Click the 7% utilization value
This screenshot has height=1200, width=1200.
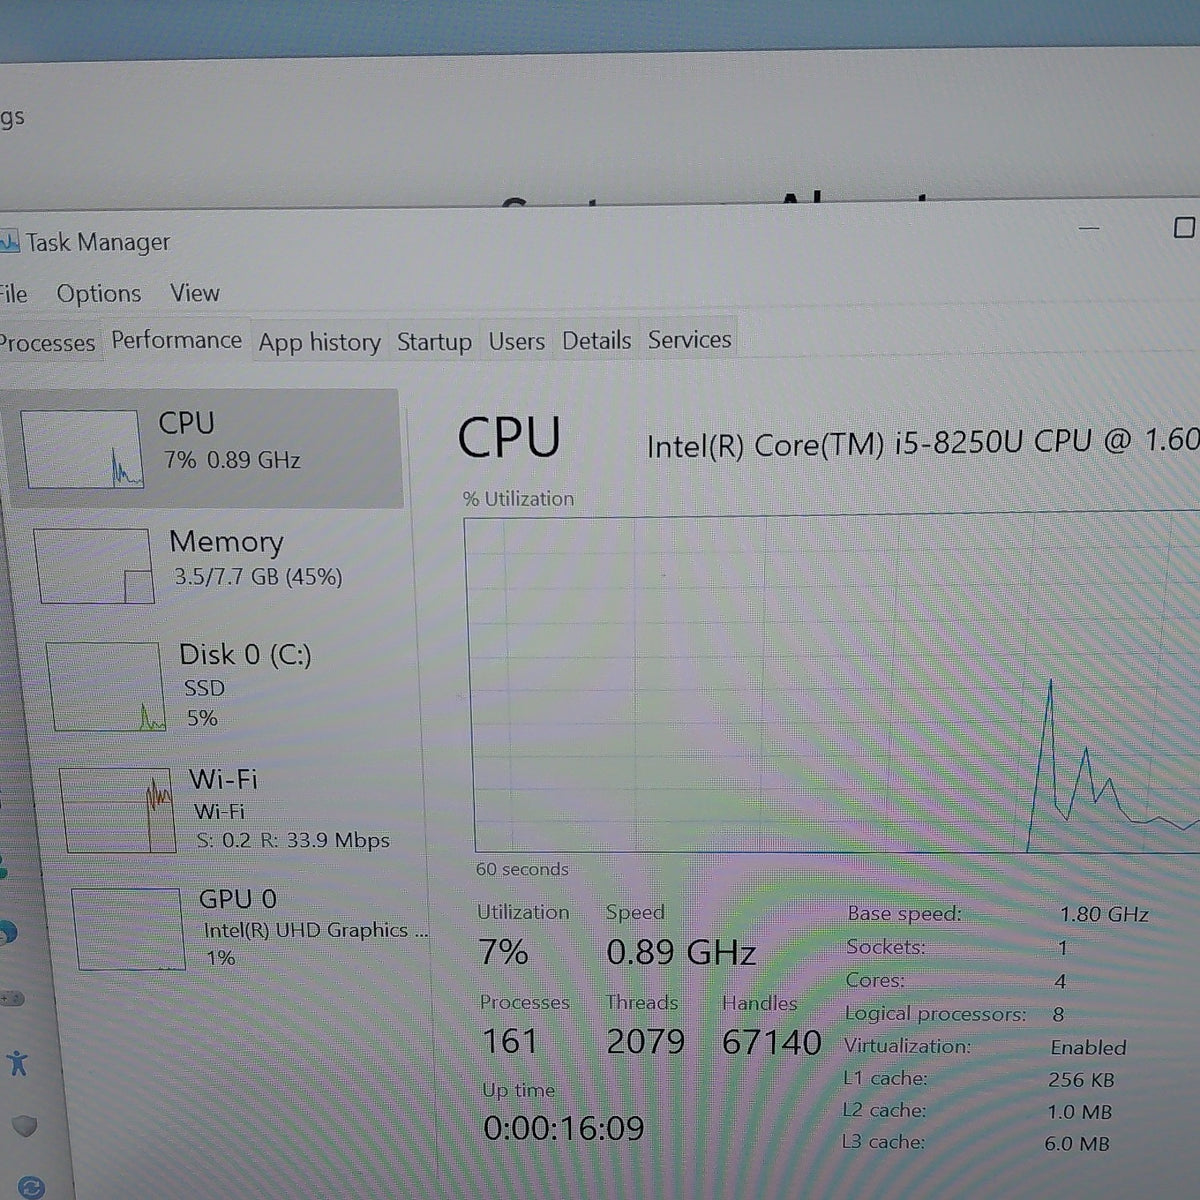pyautogui.click(x=503, y=952)
